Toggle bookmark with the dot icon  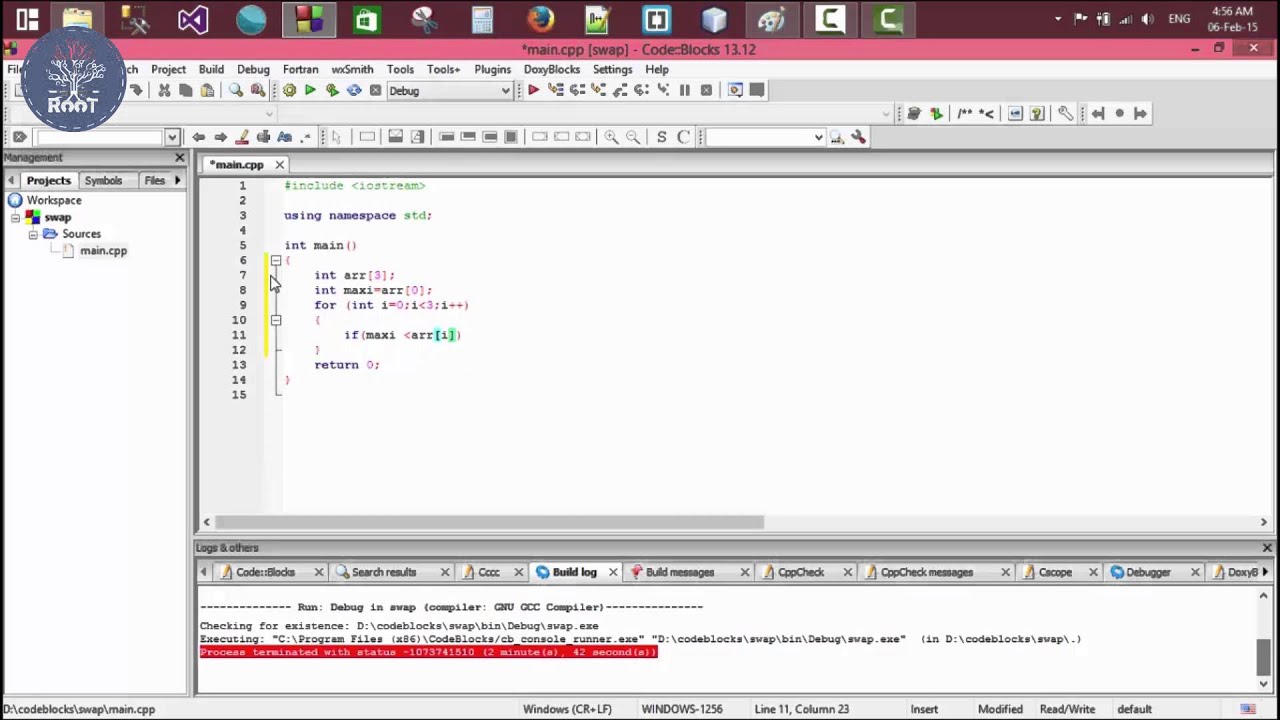click(1119, 113)
